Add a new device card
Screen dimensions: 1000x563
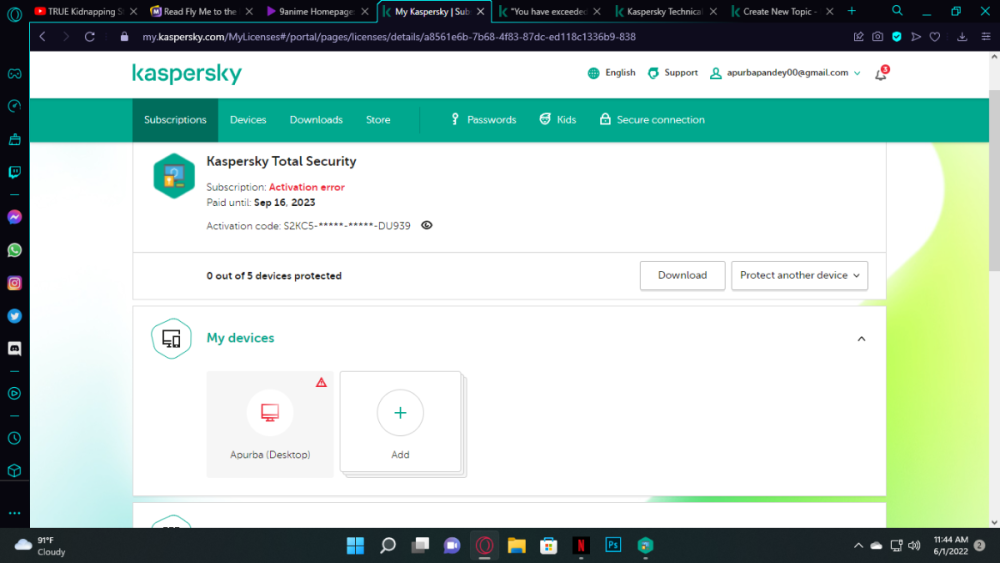400,421
